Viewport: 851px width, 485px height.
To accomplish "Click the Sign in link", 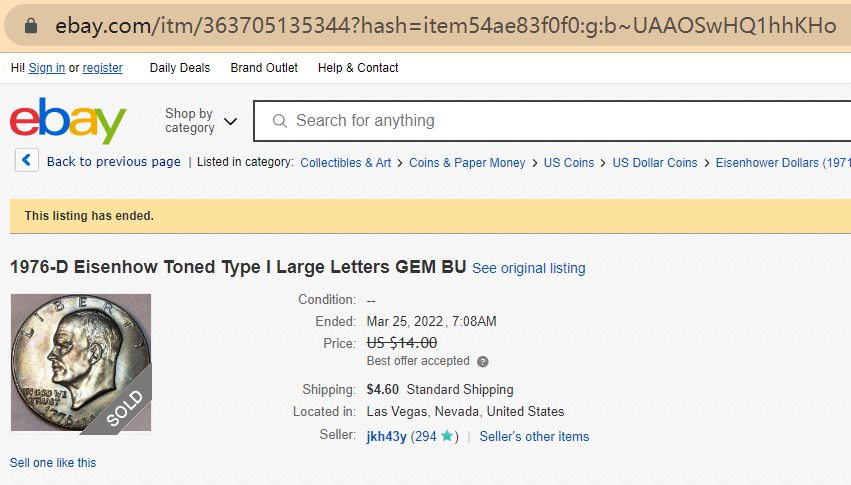I will pos(47,68).
